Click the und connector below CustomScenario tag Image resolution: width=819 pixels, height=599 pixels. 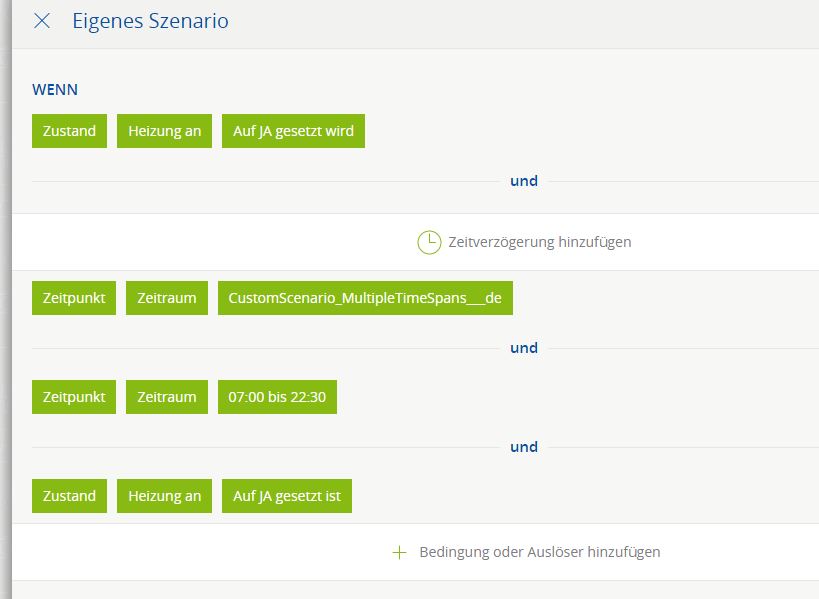pyautogui.click(x=524, y=348)
